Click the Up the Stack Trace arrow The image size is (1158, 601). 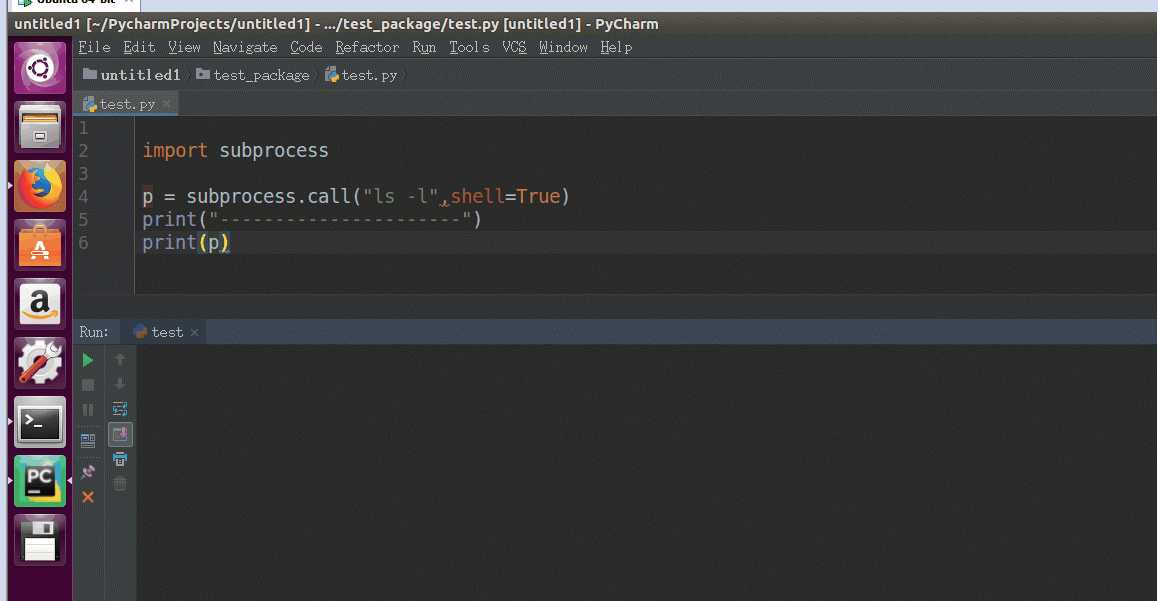[120, 360]
